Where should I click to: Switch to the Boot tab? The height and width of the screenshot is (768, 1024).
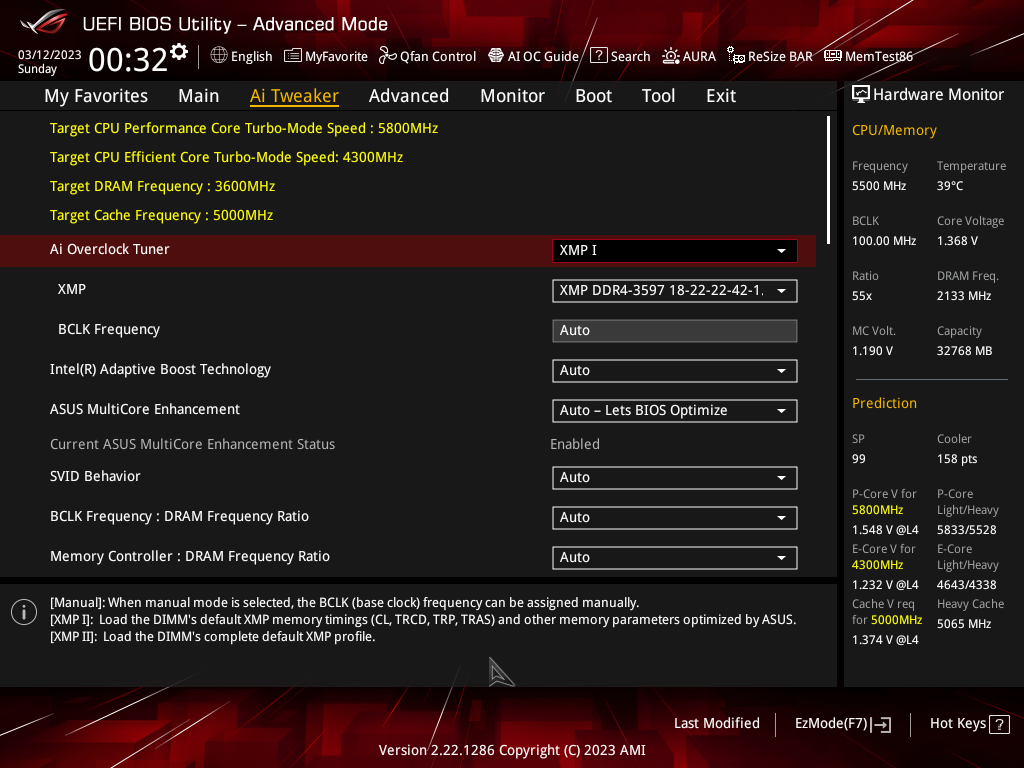[593, 96]
